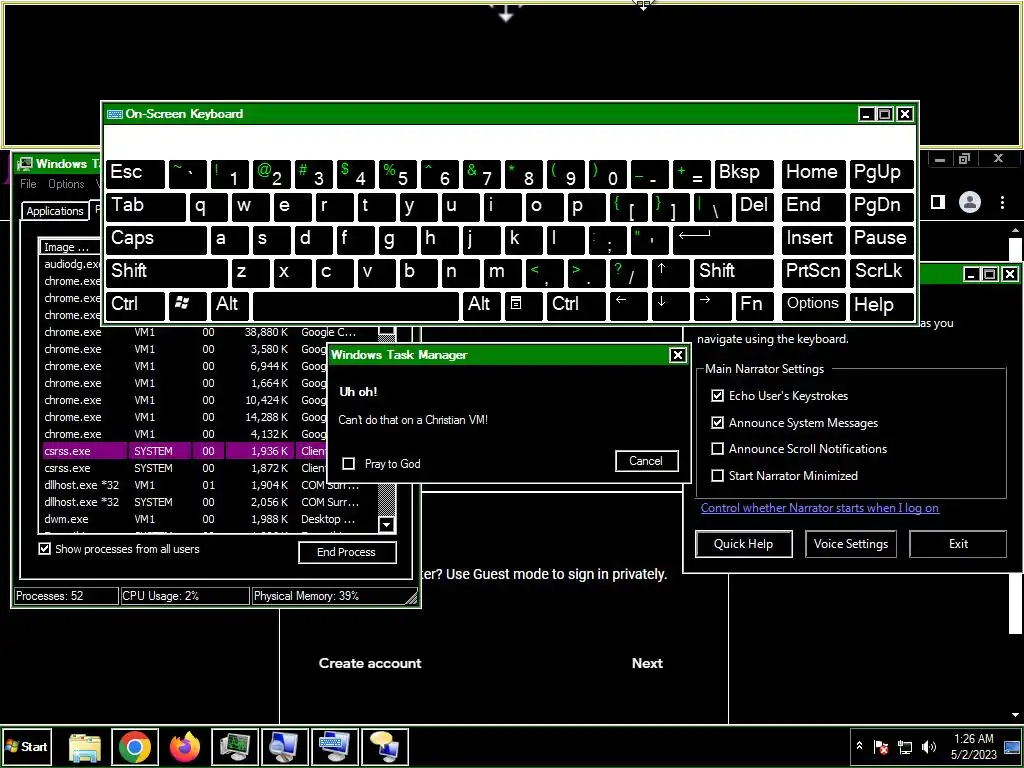Show hidden tray icons arrow

coord(859,746)
